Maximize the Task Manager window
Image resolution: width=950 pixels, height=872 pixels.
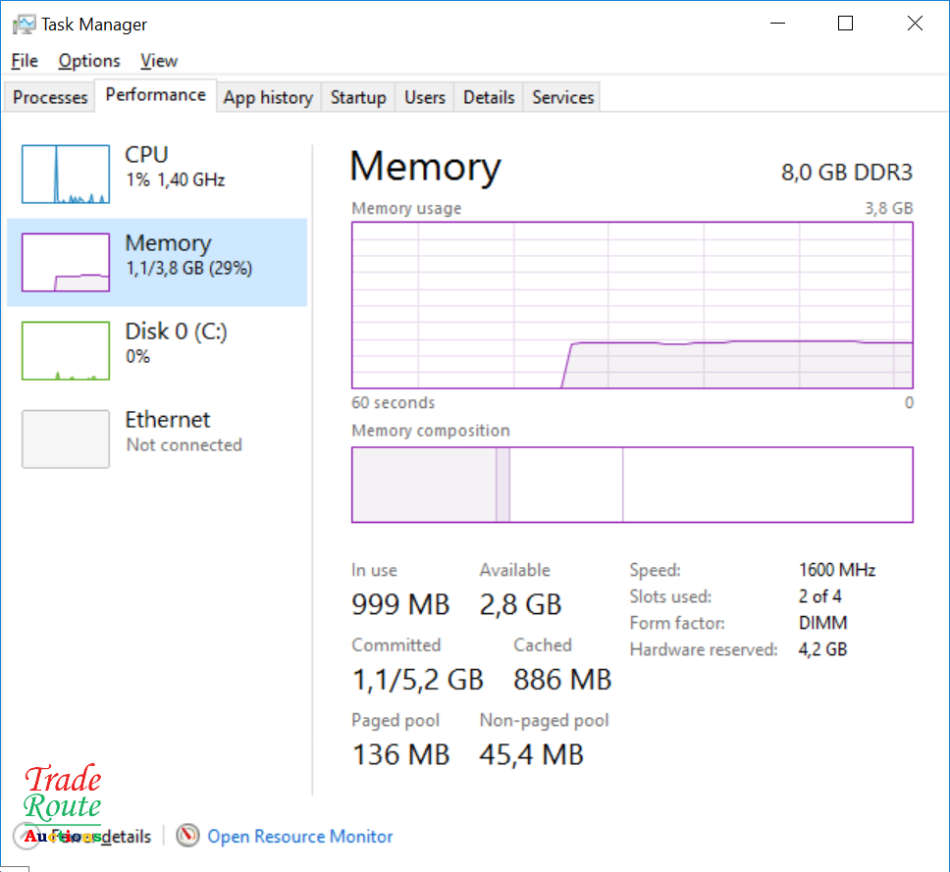845,24
